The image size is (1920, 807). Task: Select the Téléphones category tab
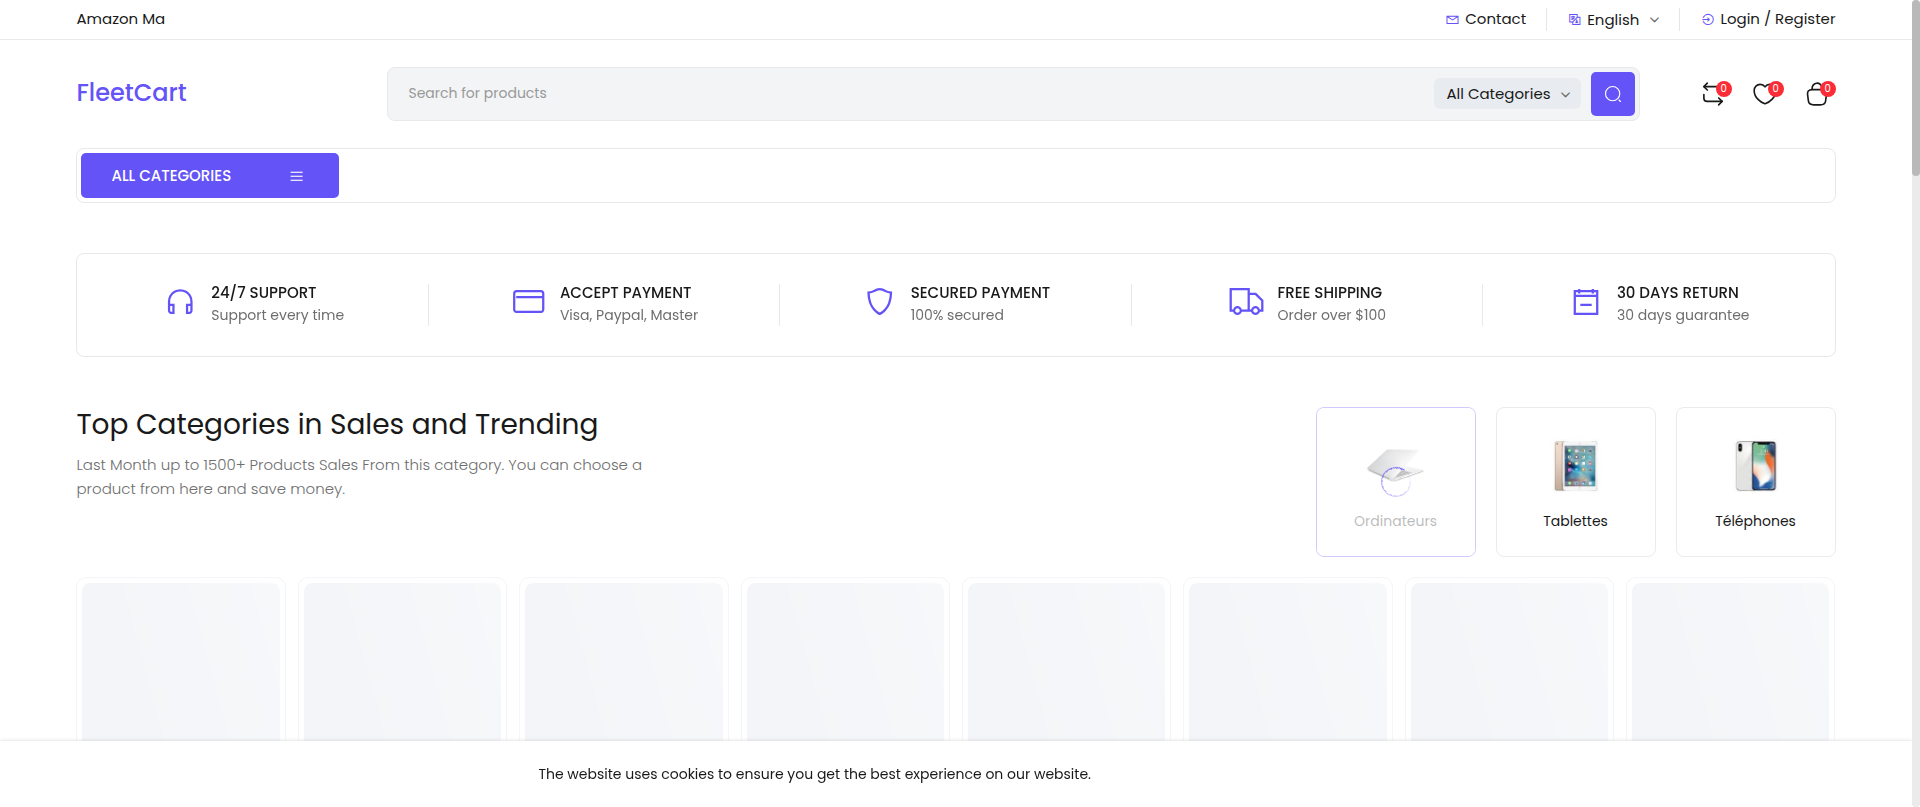(1756, 482)
